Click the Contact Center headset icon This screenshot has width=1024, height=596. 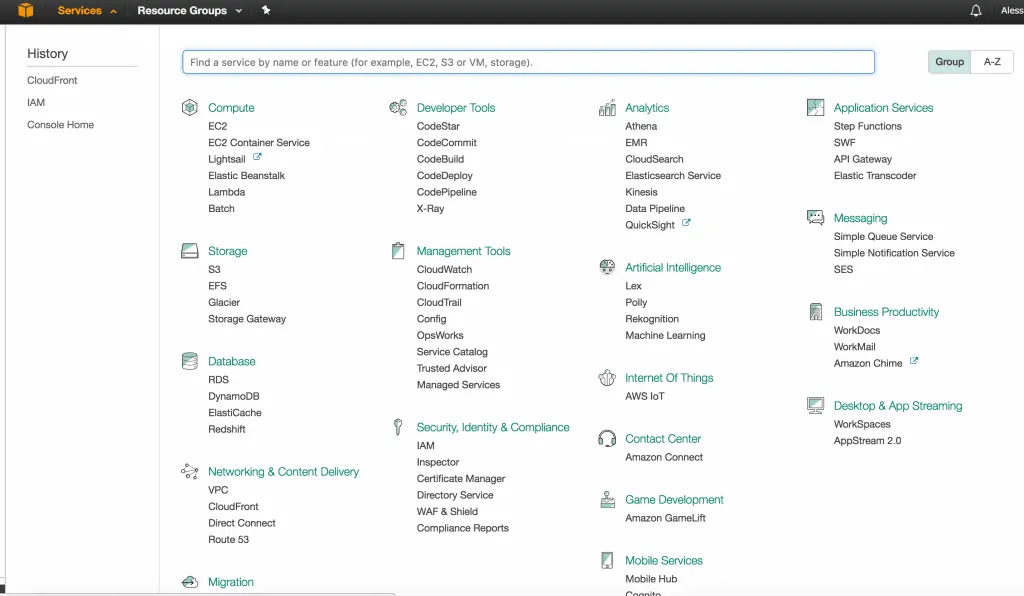click(x=607, y=438)
